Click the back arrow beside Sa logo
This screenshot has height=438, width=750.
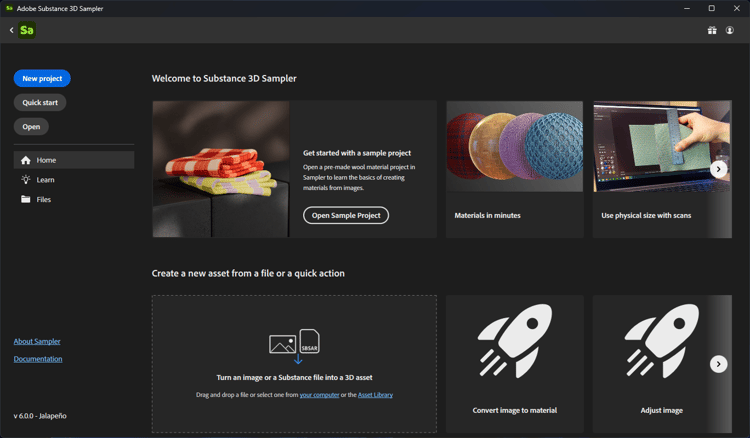point(11,30)
